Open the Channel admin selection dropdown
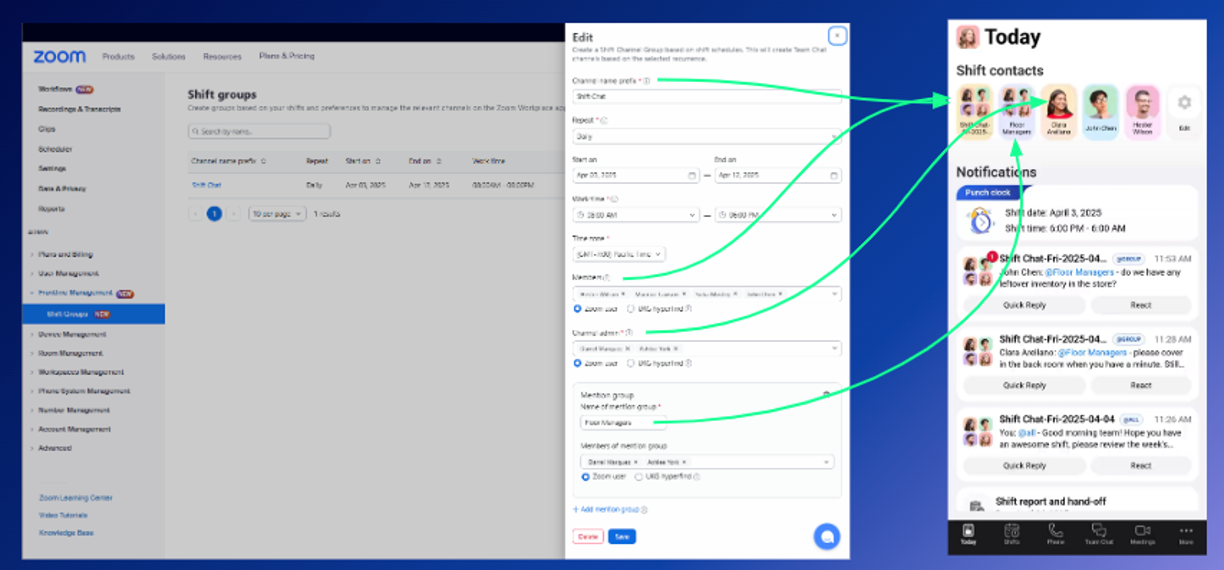The image size is (1224, 570). (706, 348)
